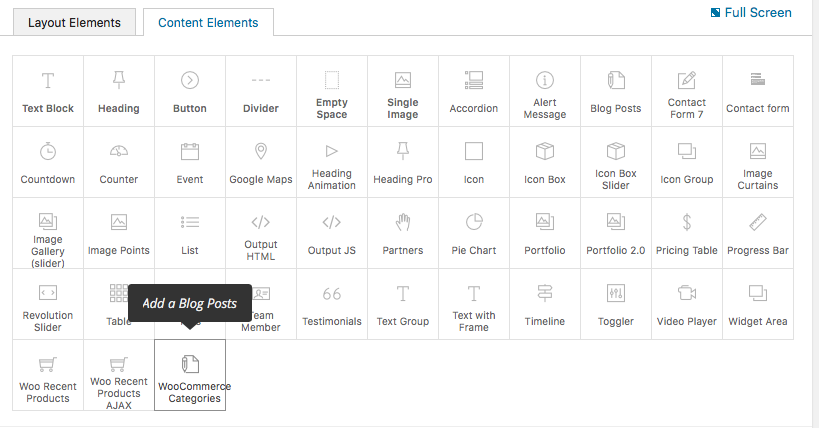Add an Empty Space element
The height and width of the screenshot is (428, 819).
[x=332, y=91]
